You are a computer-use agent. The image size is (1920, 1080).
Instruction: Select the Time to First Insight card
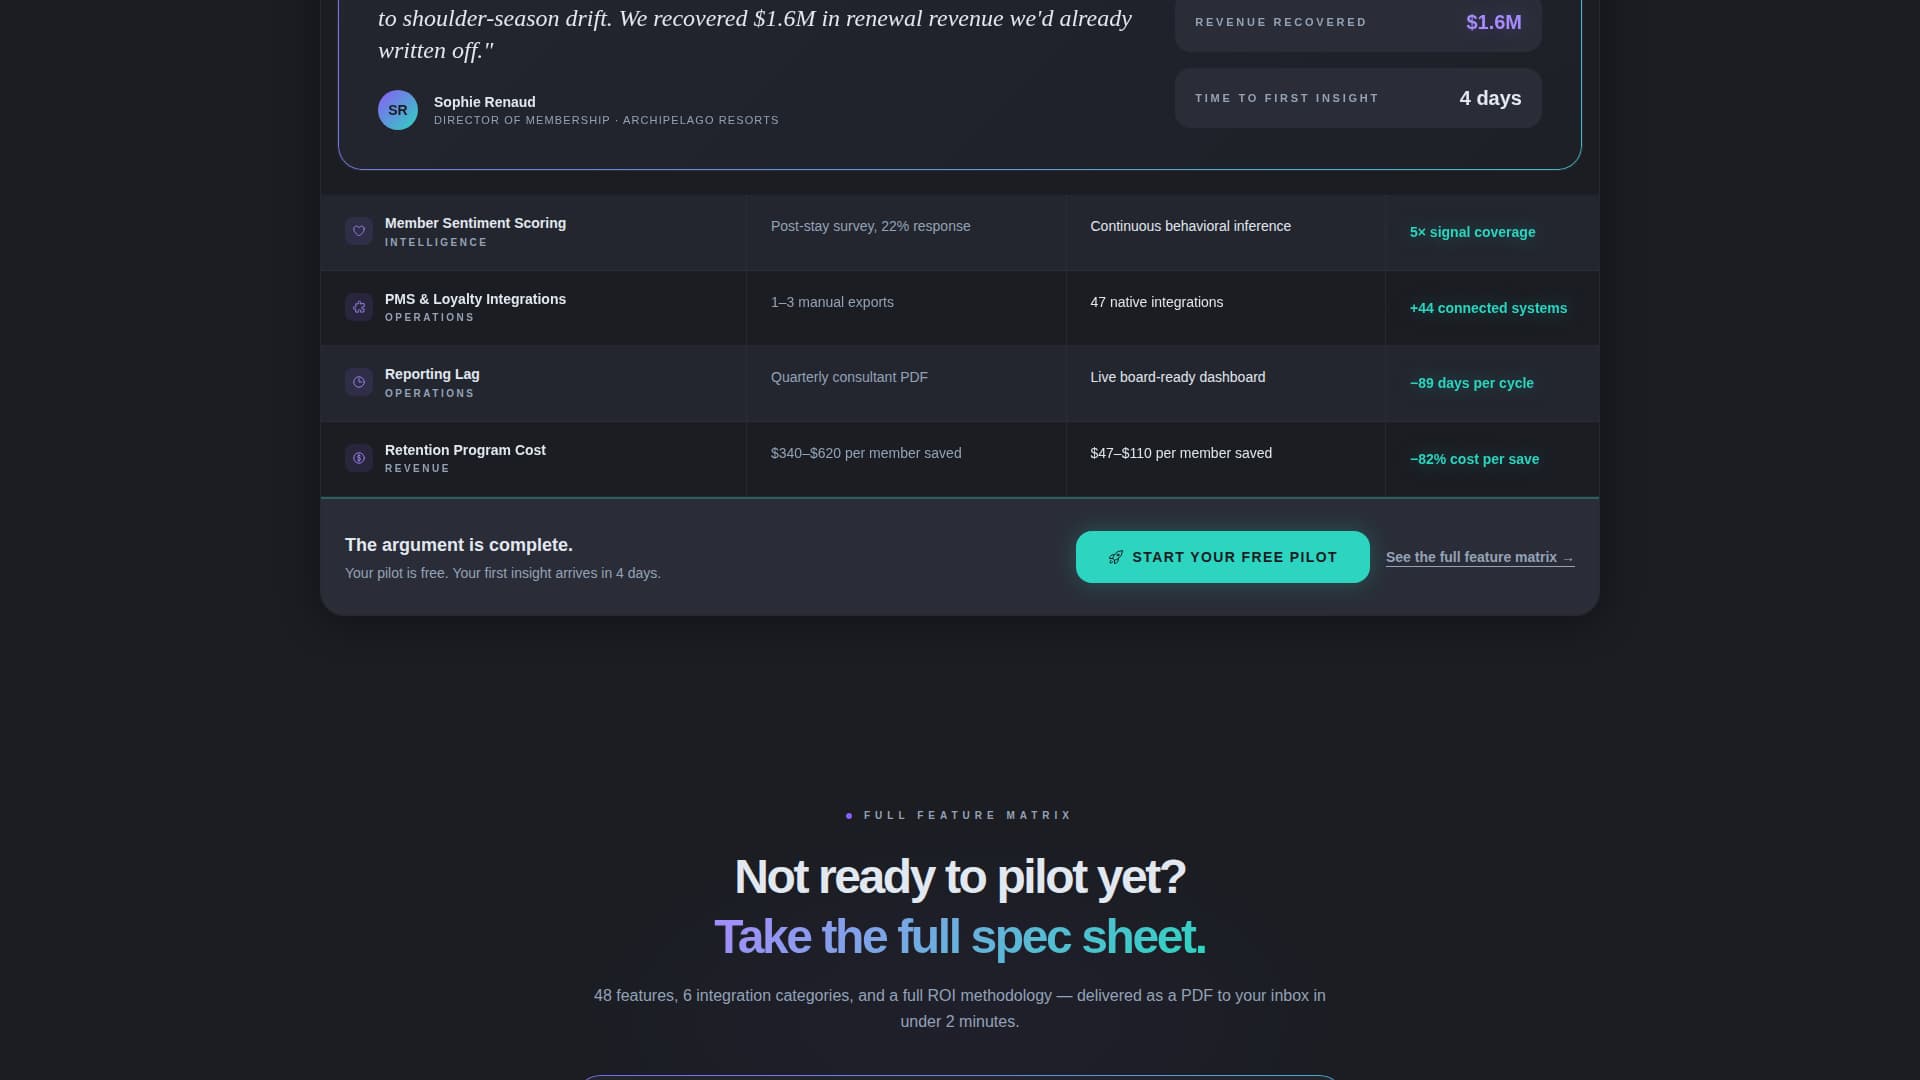(x=1357, y=98)
